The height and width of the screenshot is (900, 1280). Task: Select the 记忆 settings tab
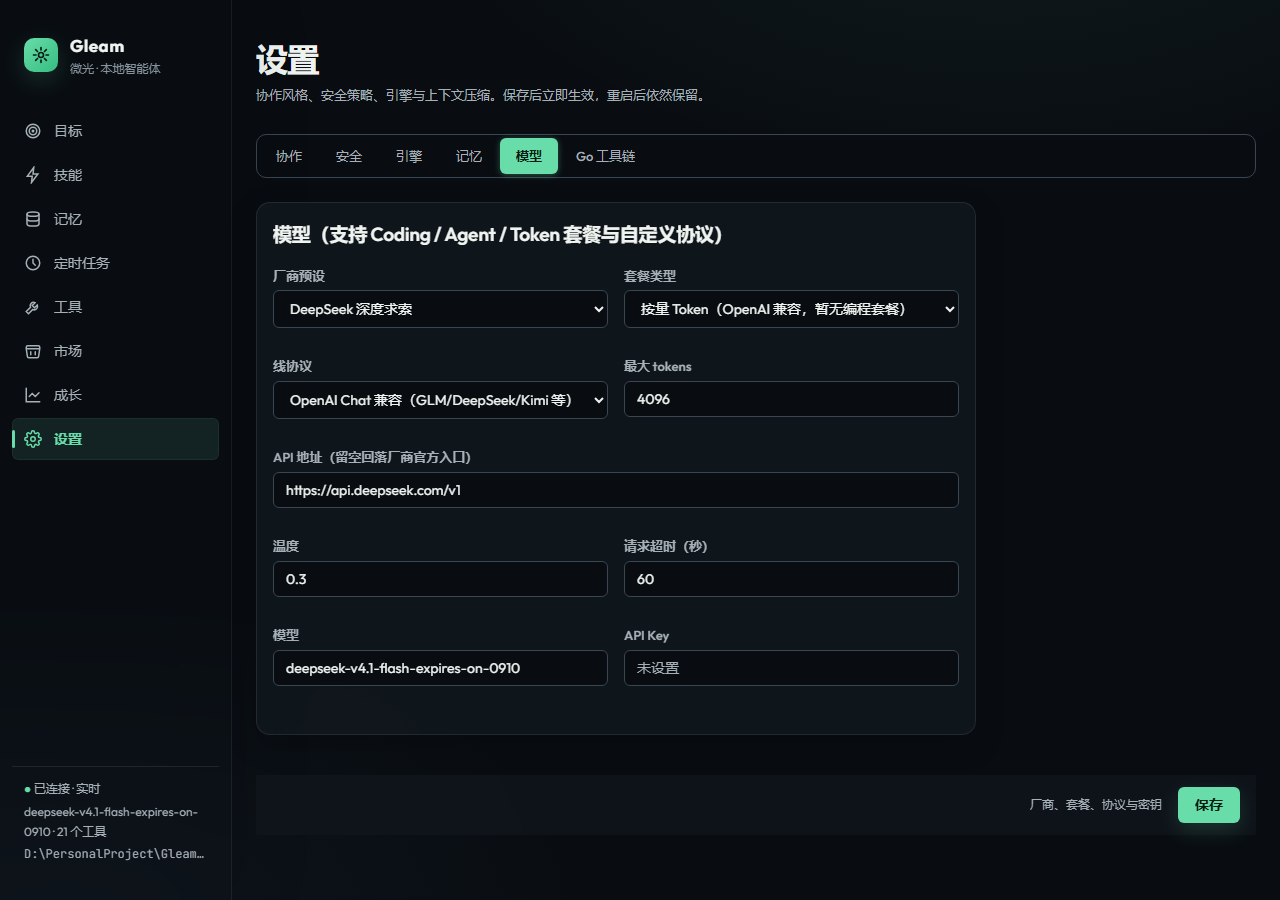tap(469, 156)
